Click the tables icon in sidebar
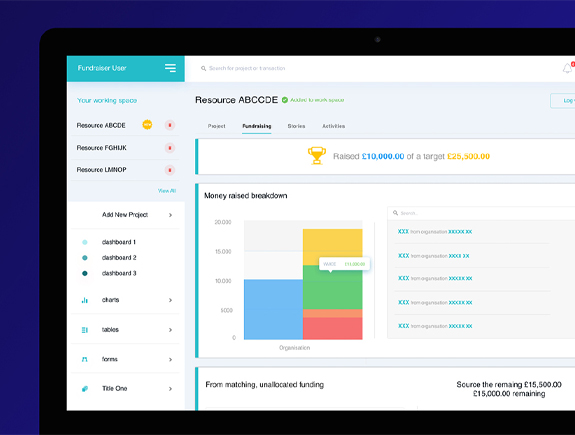Image resolution: width=575 pixels, height=435 pixels. [85, 330]
